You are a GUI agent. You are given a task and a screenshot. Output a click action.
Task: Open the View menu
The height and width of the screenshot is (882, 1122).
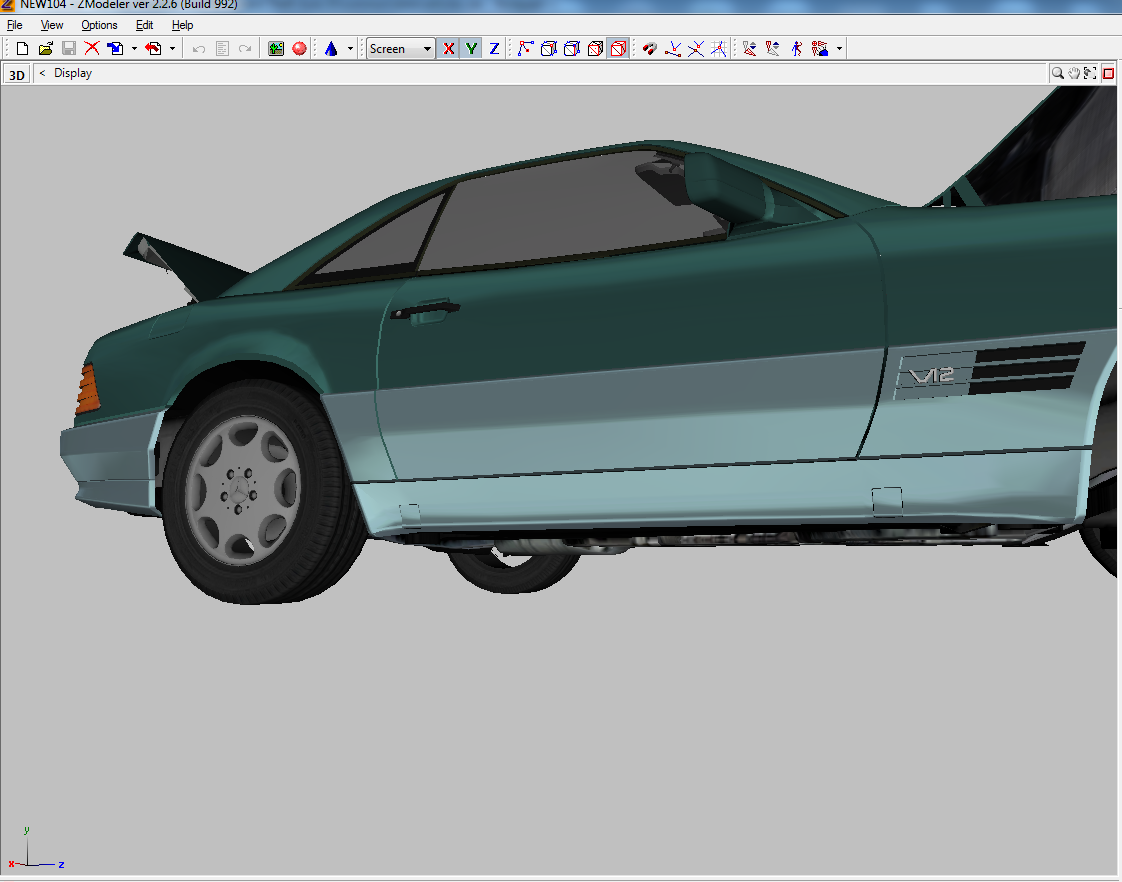(51, 25)
